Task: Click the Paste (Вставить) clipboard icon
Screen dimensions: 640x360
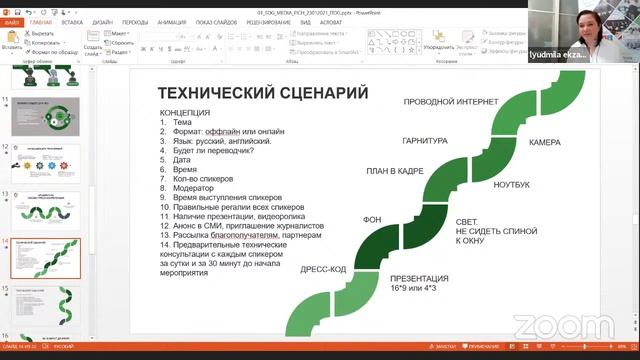Action: point(12,38)
